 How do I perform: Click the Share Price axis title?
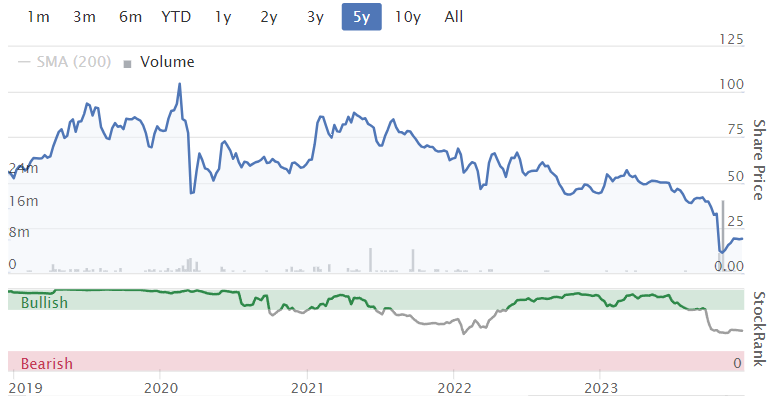pos(759,160)
